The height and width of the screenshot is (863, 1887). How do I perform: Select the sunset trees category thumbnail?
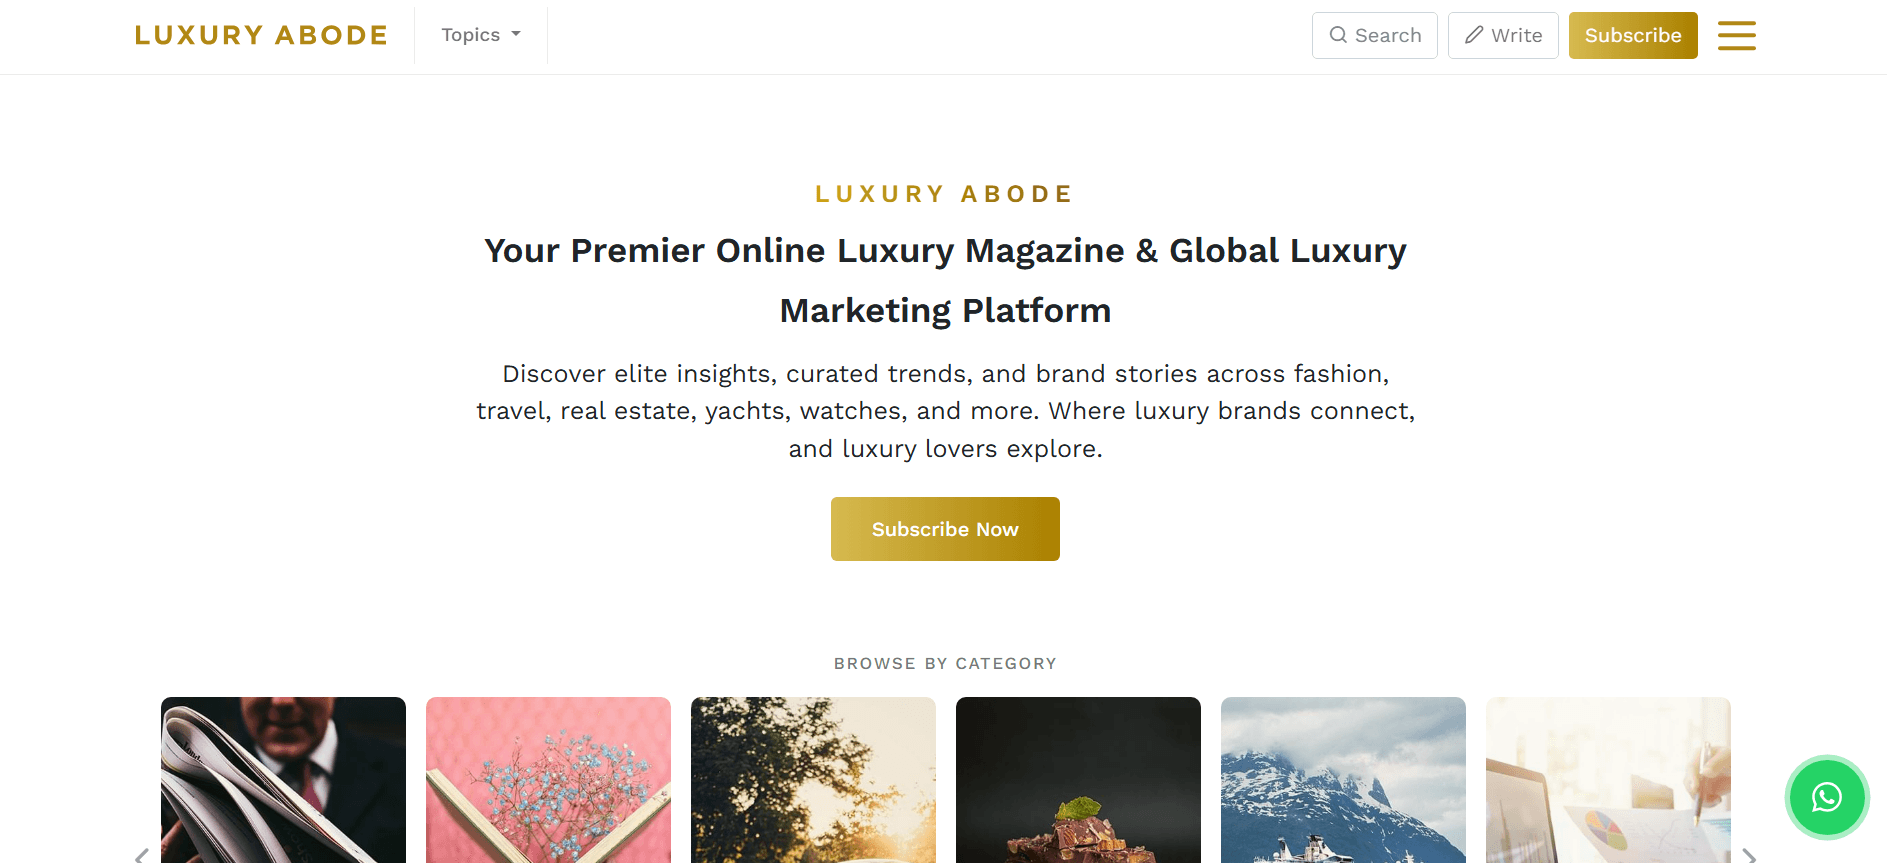click(x=813, y=780)
